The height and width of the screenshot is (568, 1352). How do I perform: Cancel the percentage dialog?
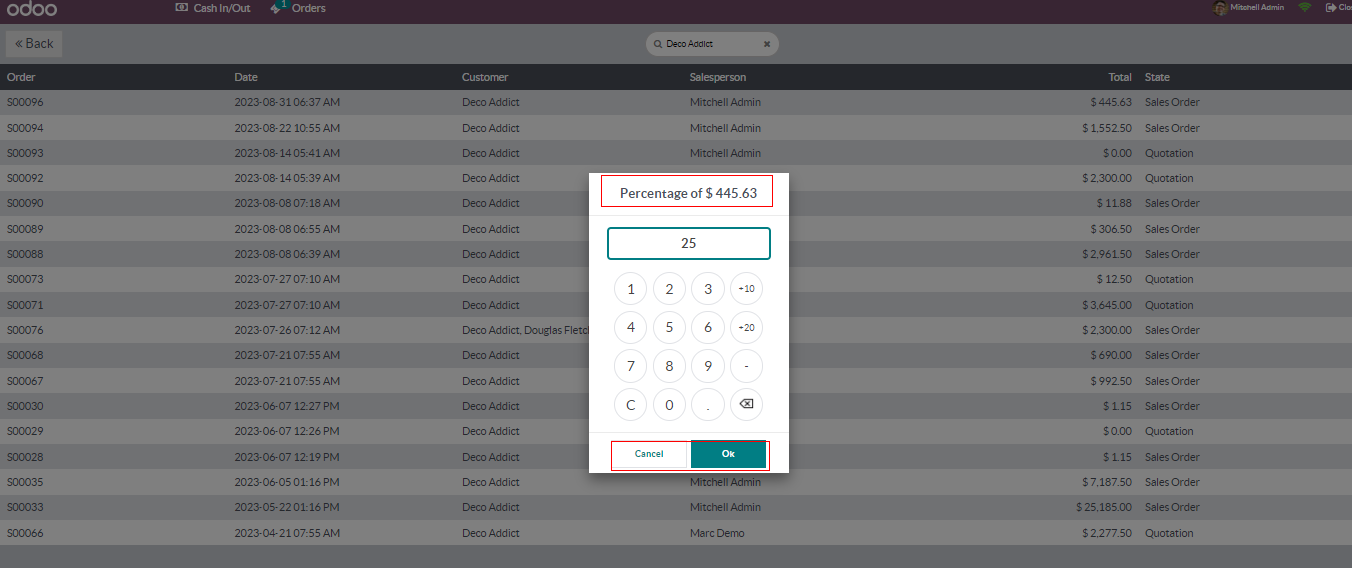649,454
